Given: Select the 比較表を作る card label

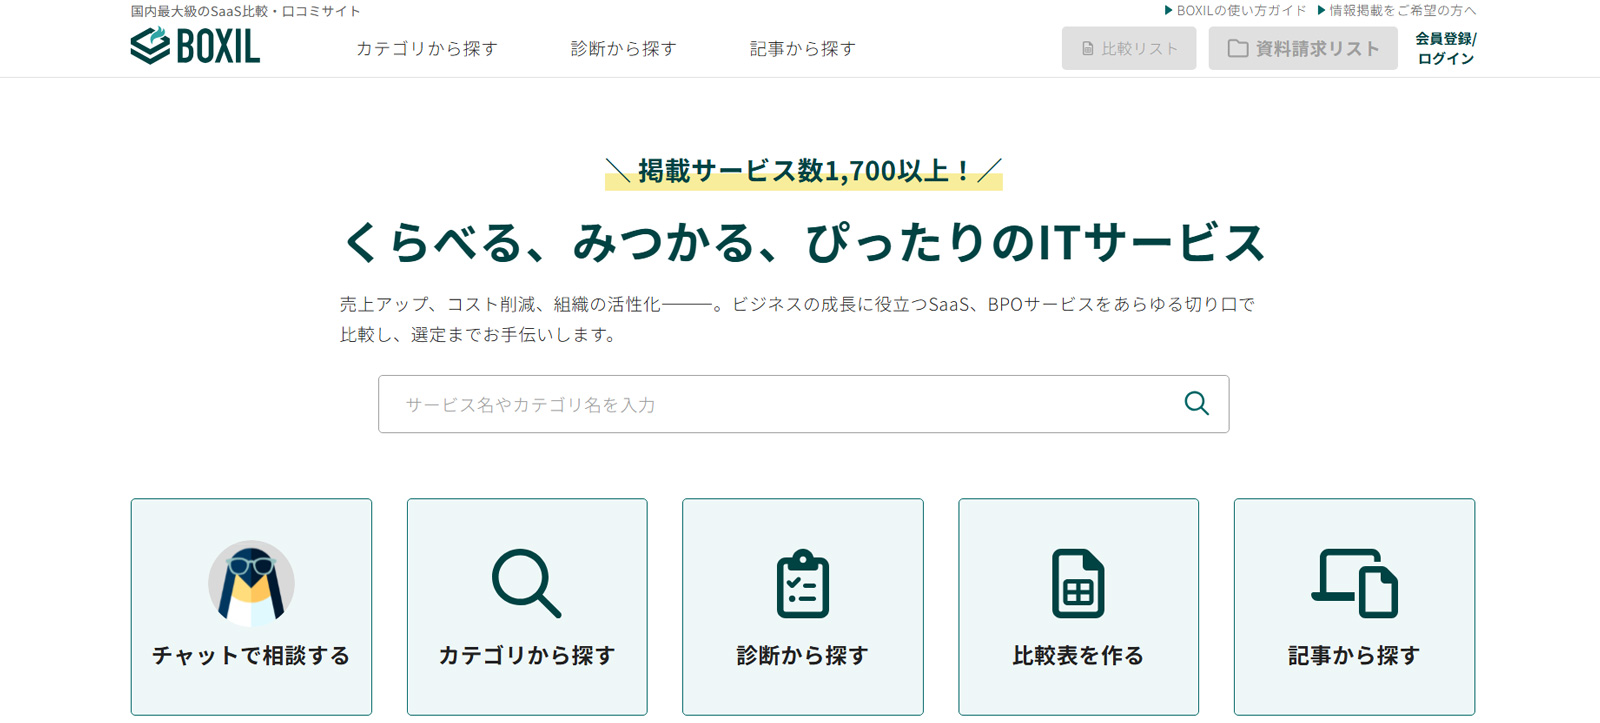Looking at the screenshot, I should [x=1078, y=656].
